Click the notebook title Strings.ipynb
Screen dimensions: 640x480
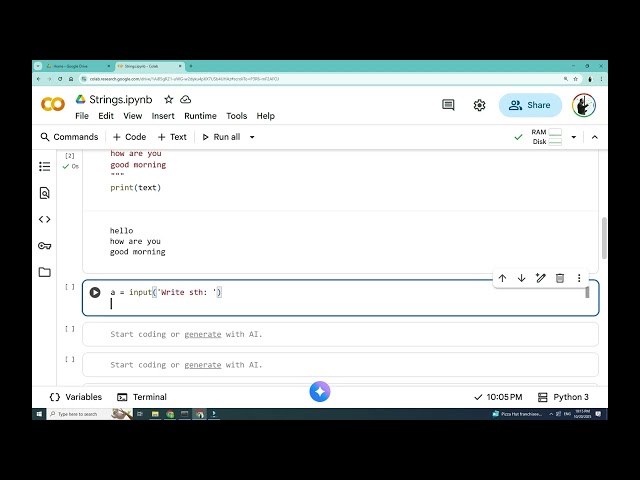pos(120,99)
